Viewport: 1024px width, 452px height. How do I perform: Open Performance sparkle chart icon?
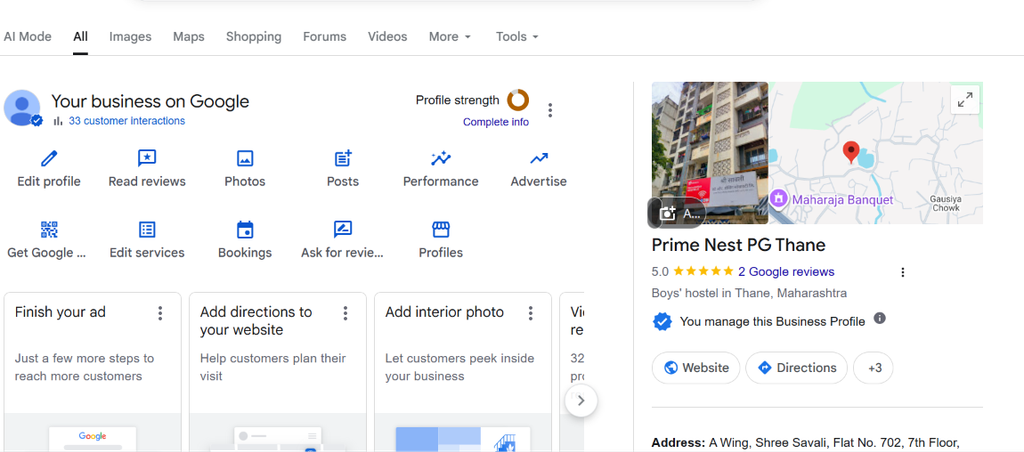tap(441, 158)
